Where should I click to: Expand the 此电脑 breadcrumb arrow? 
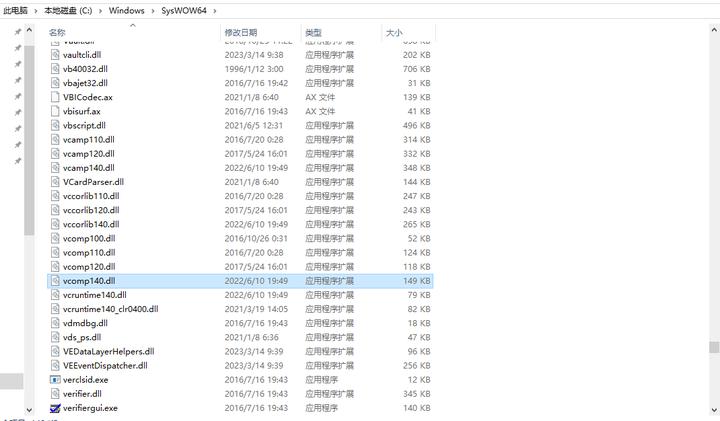pyautogui.click(x=35, y=11)
